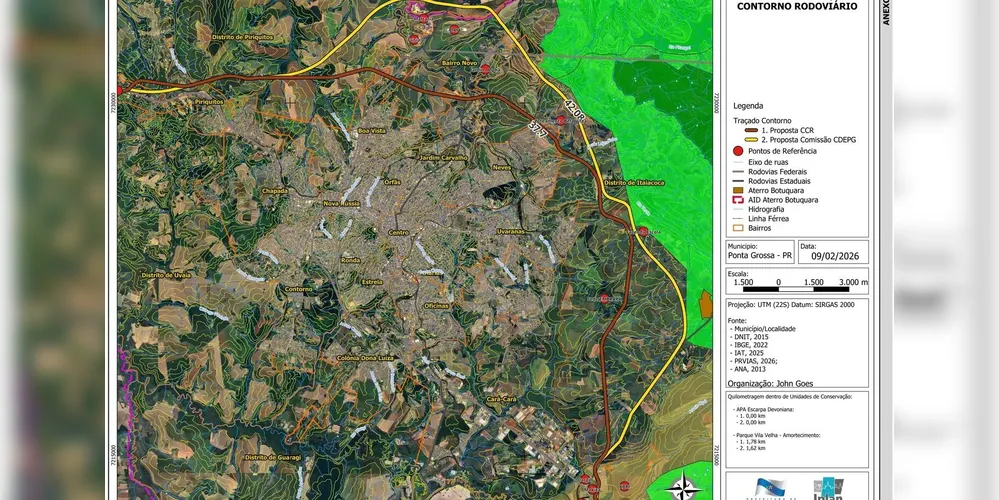The width and height of the screenshot is (999, 500).
Task: Click the Distrito de Piriquitos map label
Action: [x=242, y=38]
